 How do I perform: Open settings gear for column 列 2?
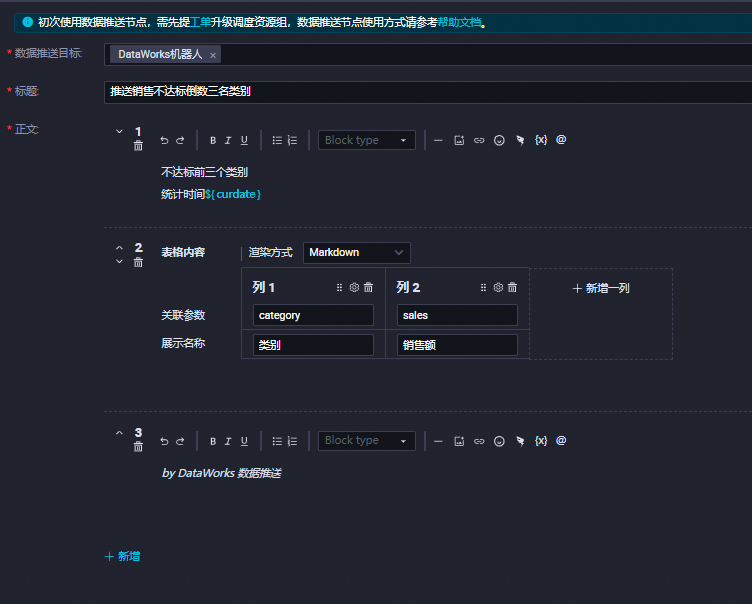point(498,287)
